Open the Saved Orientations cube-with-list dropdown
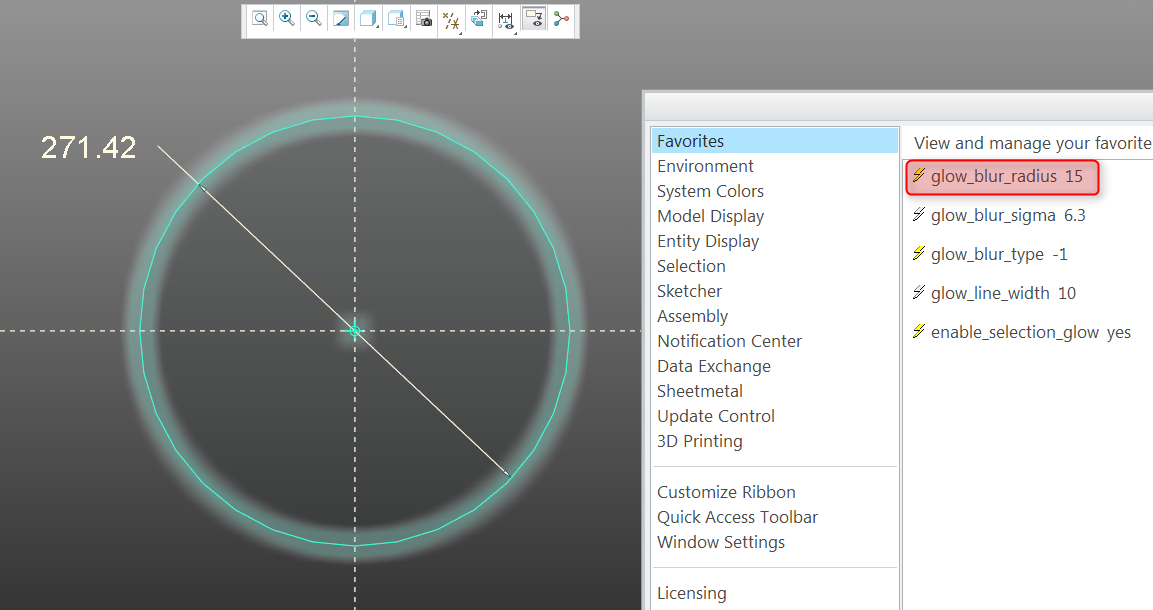Image resolution: width=1153 pixels, height=610 pixels. click(x=396, y=18)
